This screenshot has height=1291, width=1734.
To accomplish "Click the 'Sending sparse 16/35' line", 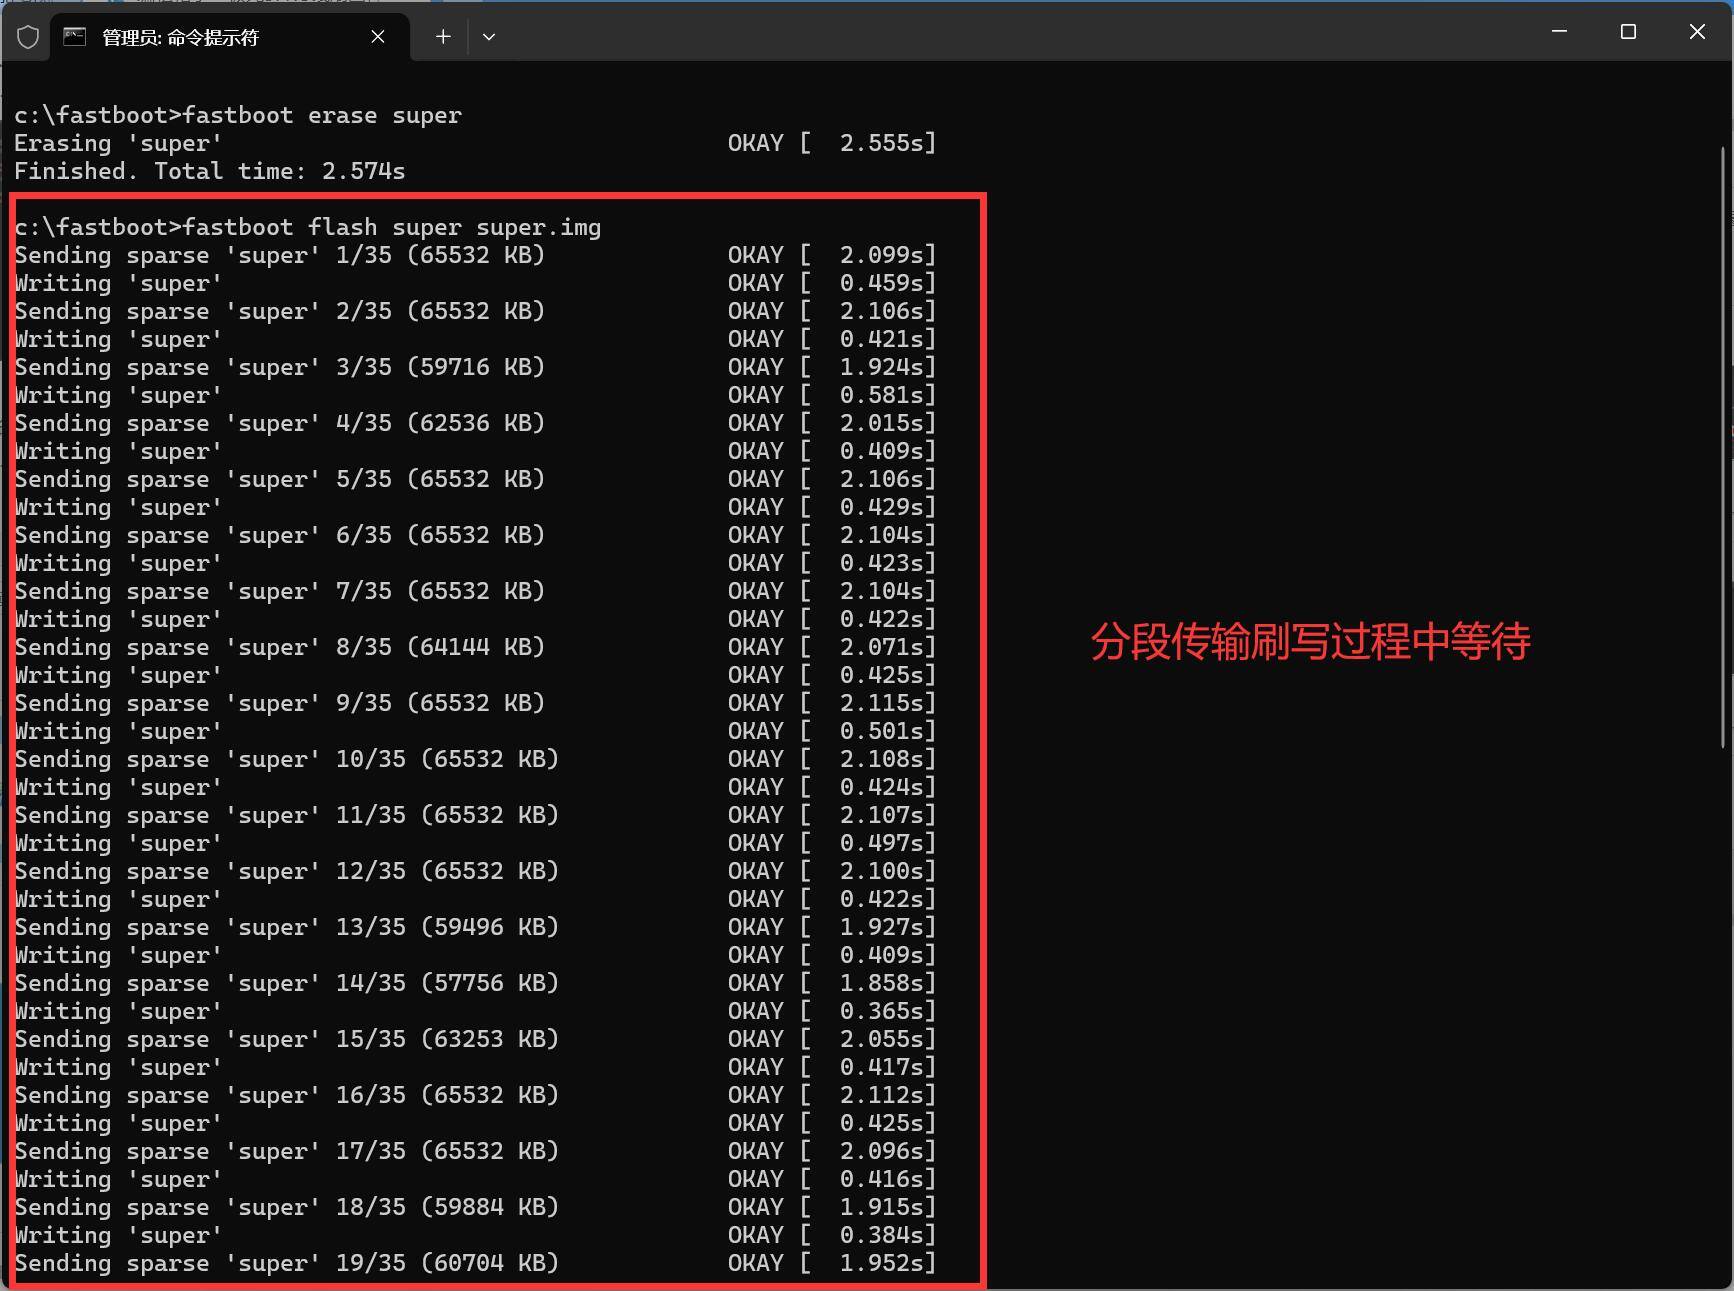I will click(287, 1095).
